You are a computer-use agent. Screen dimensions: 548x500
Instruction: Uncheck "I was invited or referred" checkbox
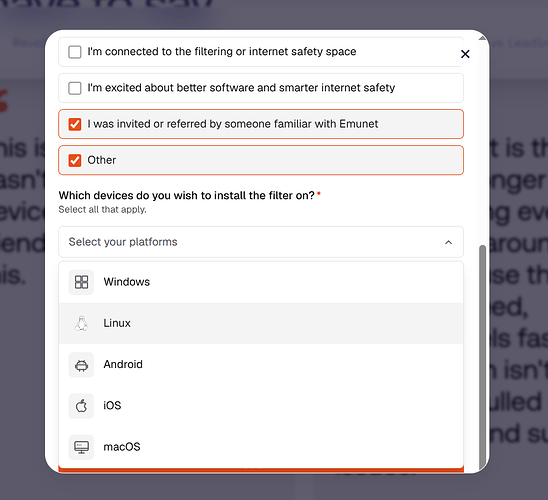point(75,124)
